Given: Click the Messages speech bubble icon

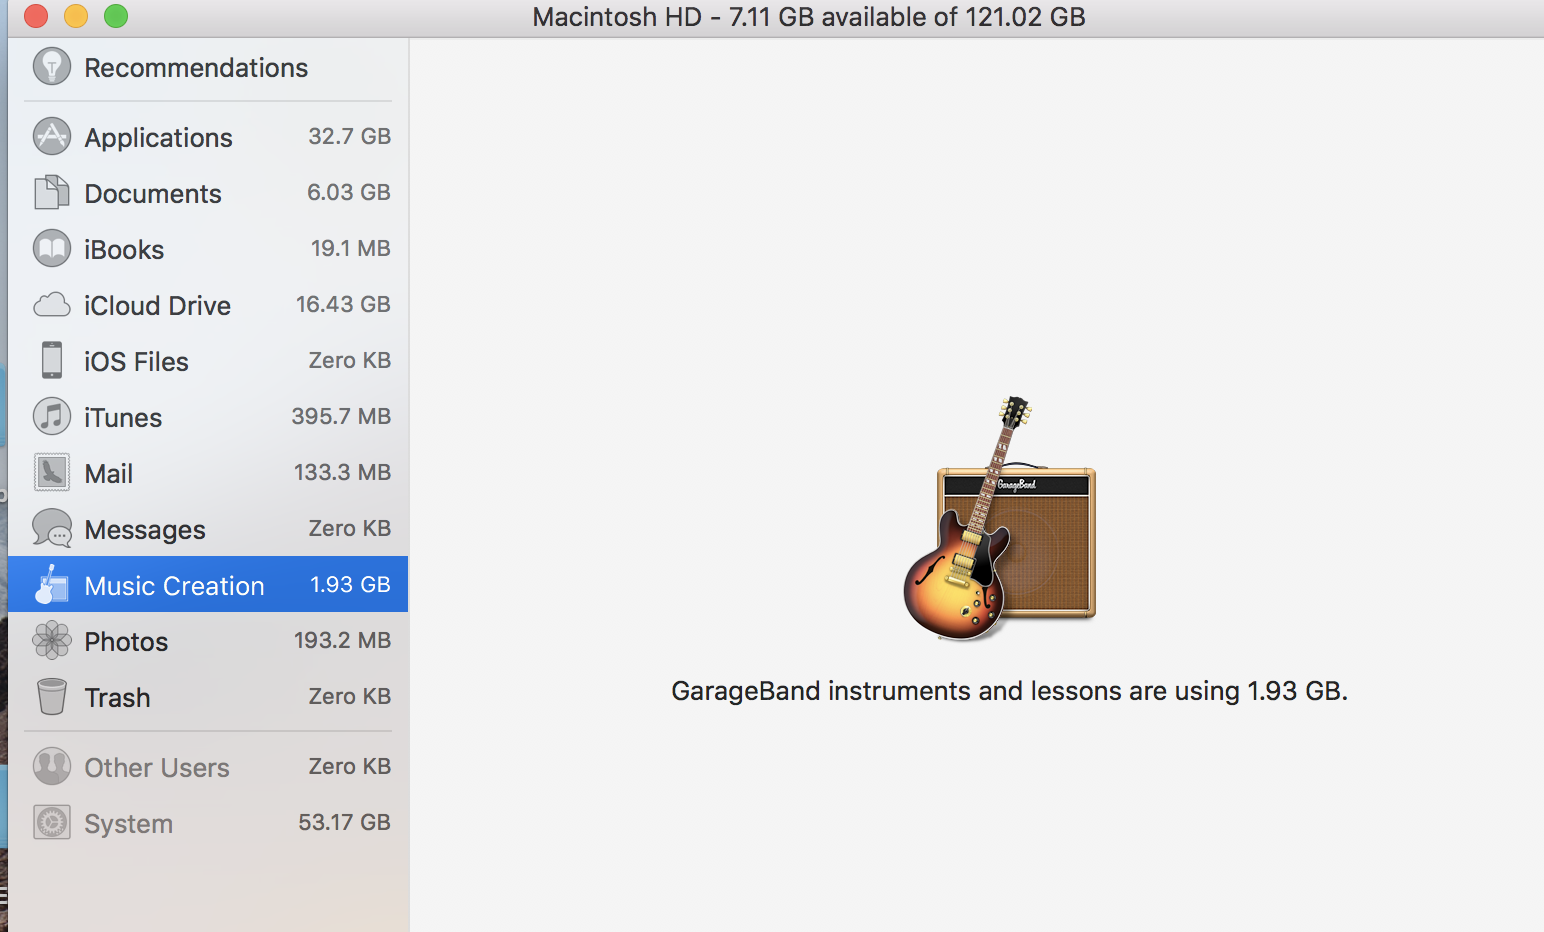Looking at the screenshot, I should (x=52, y=528).
